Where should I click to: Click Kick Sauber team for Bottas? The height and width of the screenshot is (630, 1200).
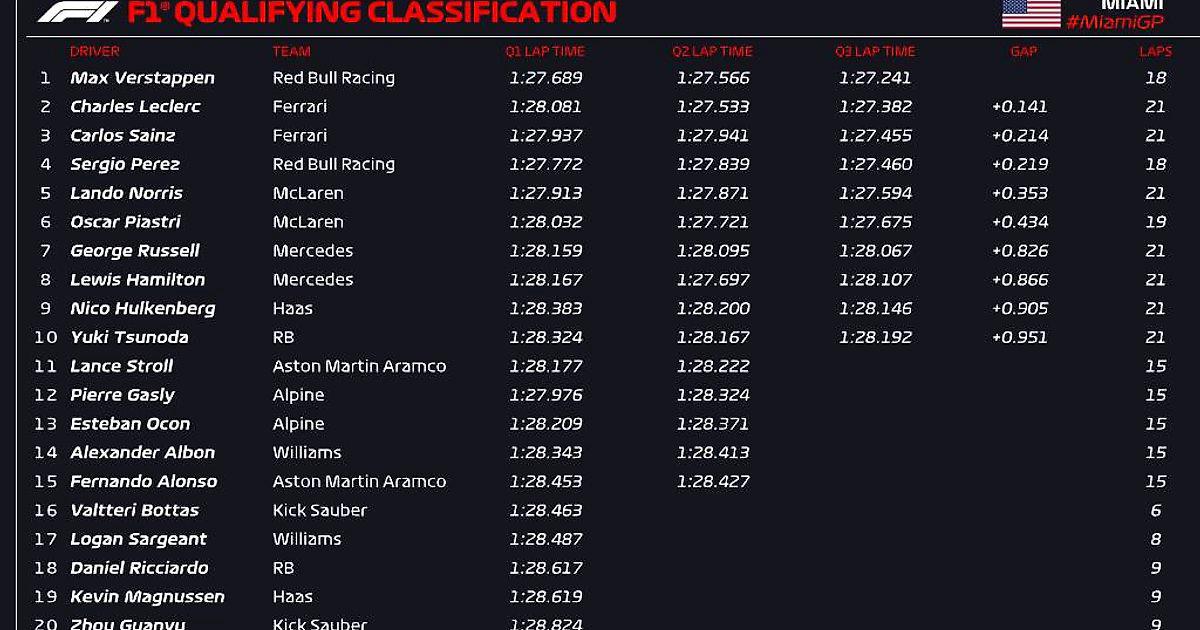[320, 510]
